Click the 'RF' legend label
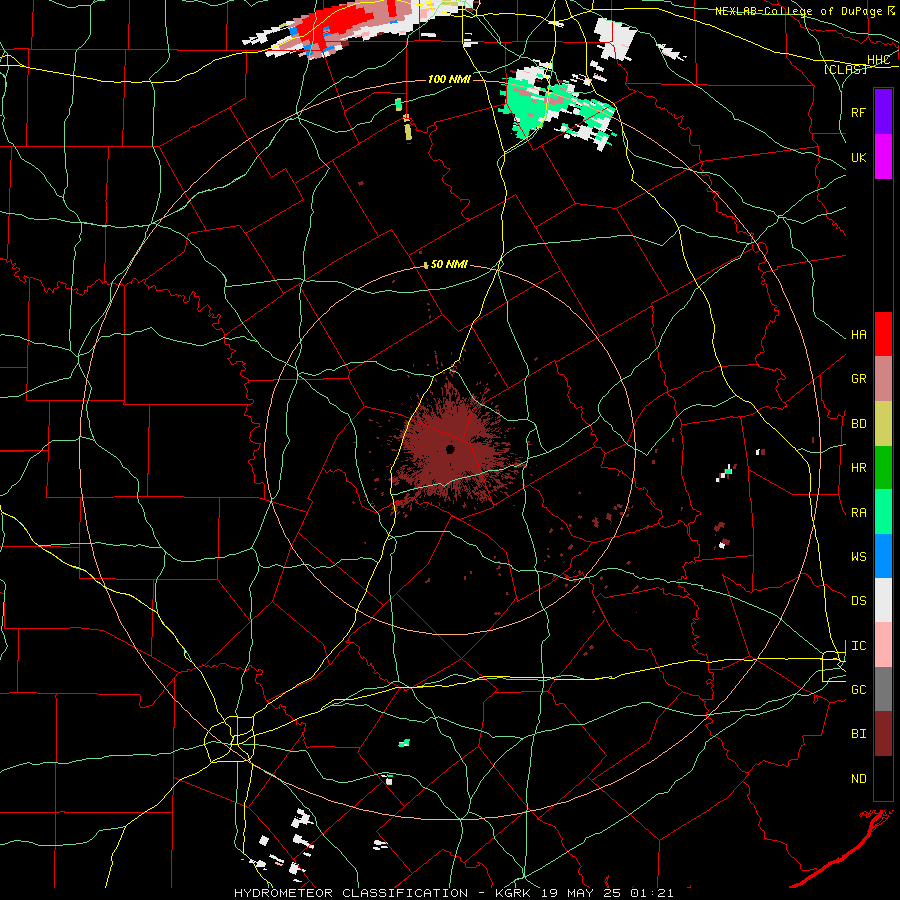Screen dimensions: 900x900 click(858, 112)
